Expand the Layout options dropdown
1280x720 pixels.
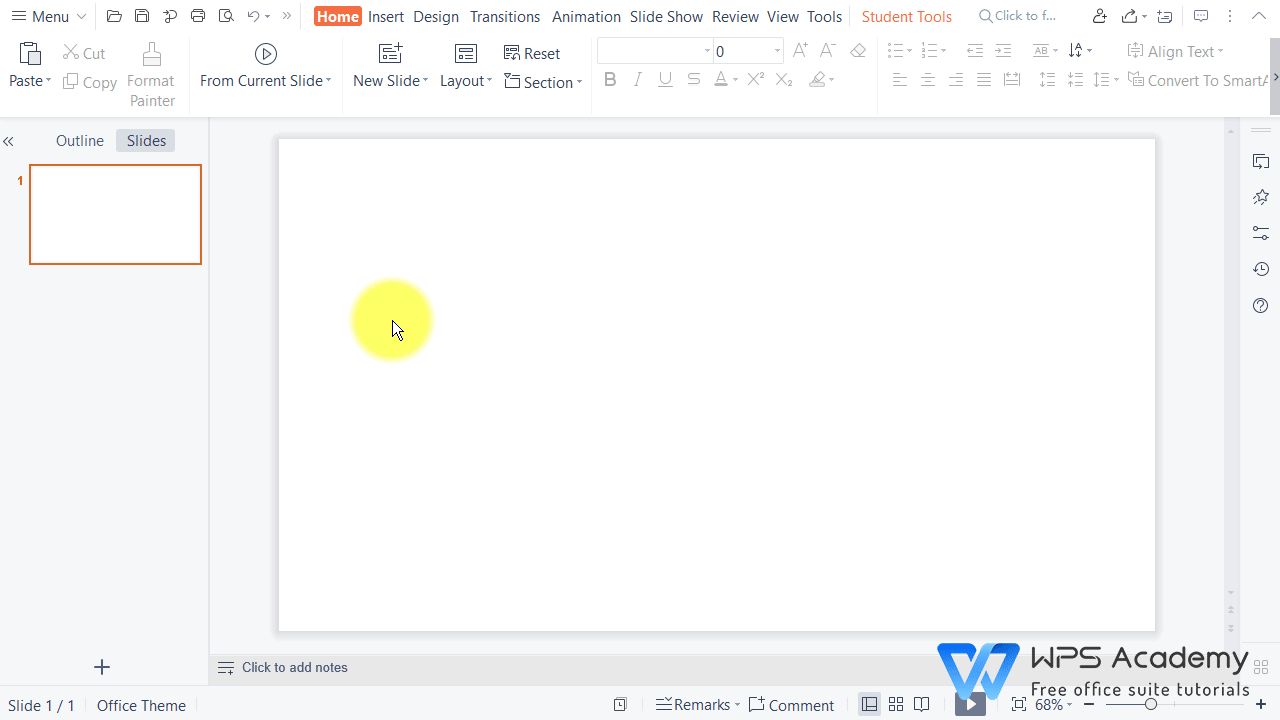[x=487, y=81]
